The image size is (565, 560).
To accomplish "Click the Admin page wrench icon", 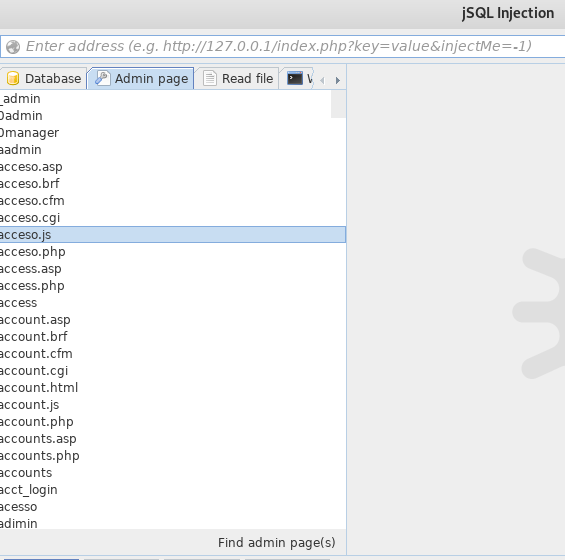I will pos(102,78).
